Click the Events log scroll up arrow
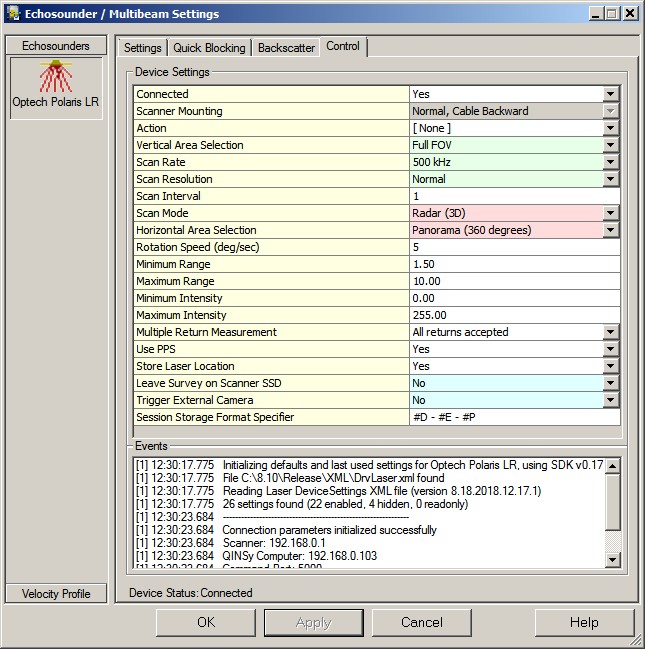Screen dimensions: 645x649 click(612, 466)
